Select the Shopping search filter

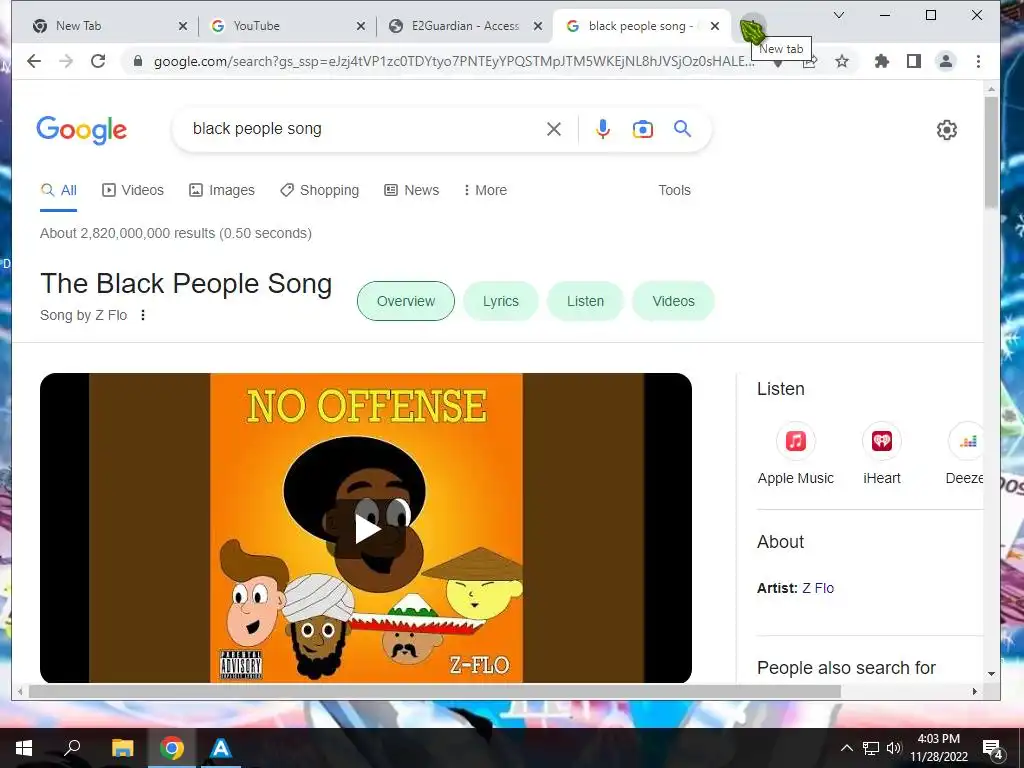point(319,190)
